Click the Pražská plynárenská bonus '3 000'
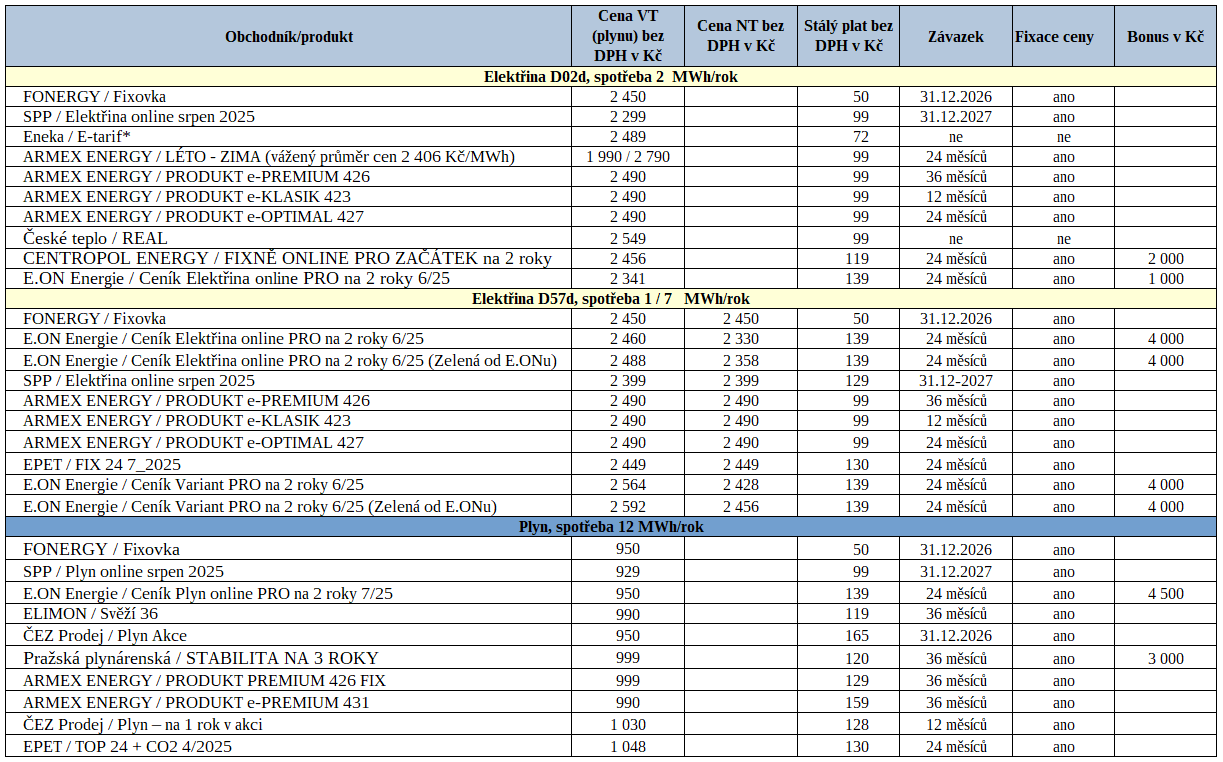The height and width of the screenshot is (762, 1223). pos(1165,658)
